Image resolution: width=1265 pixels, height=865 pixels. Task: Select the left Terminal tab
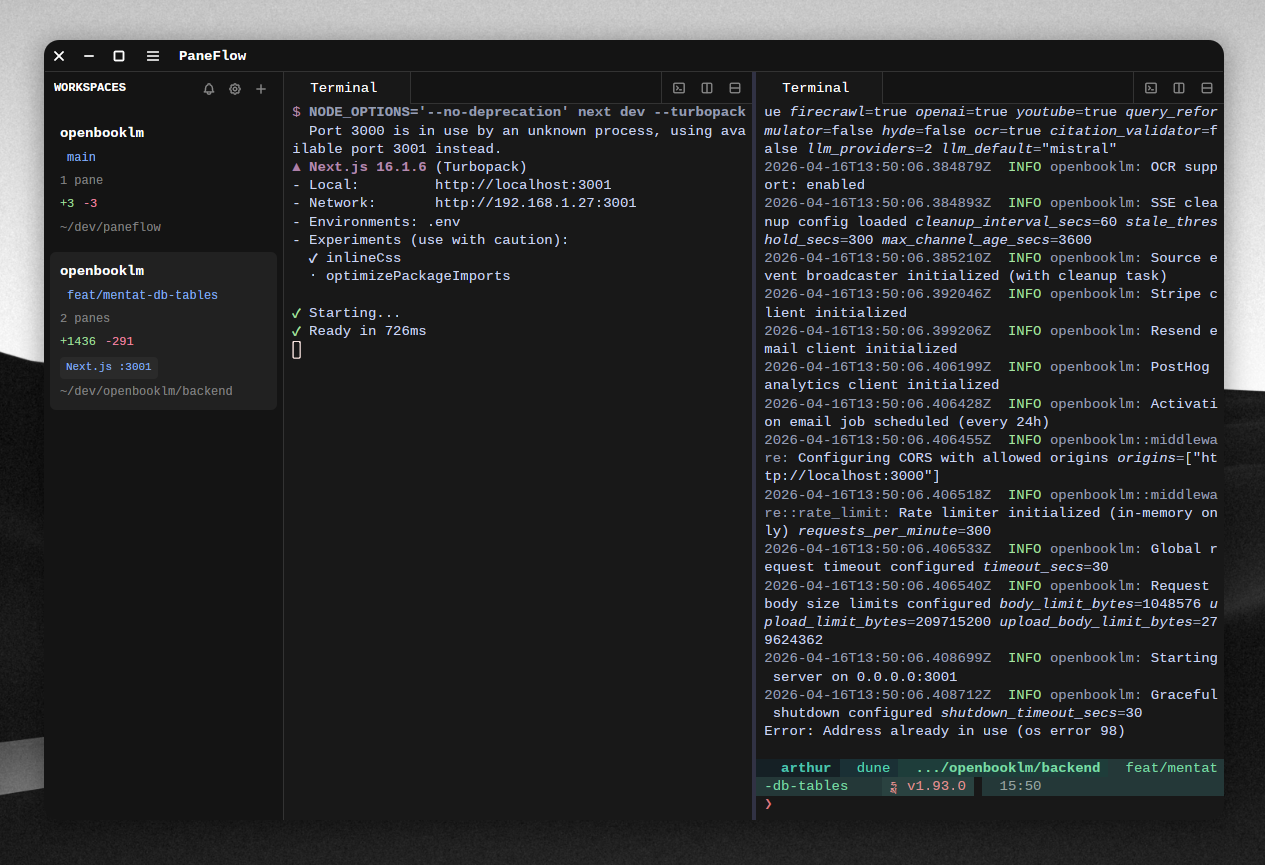(344, 87)
